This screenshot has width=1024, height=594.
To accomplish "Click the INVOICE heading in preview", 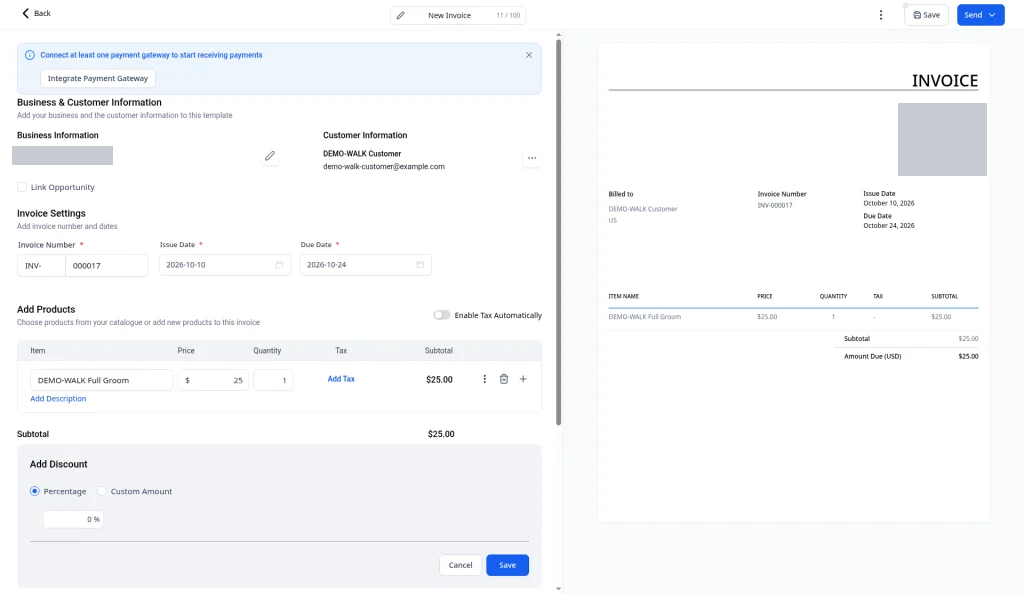I will coord(944,80).
